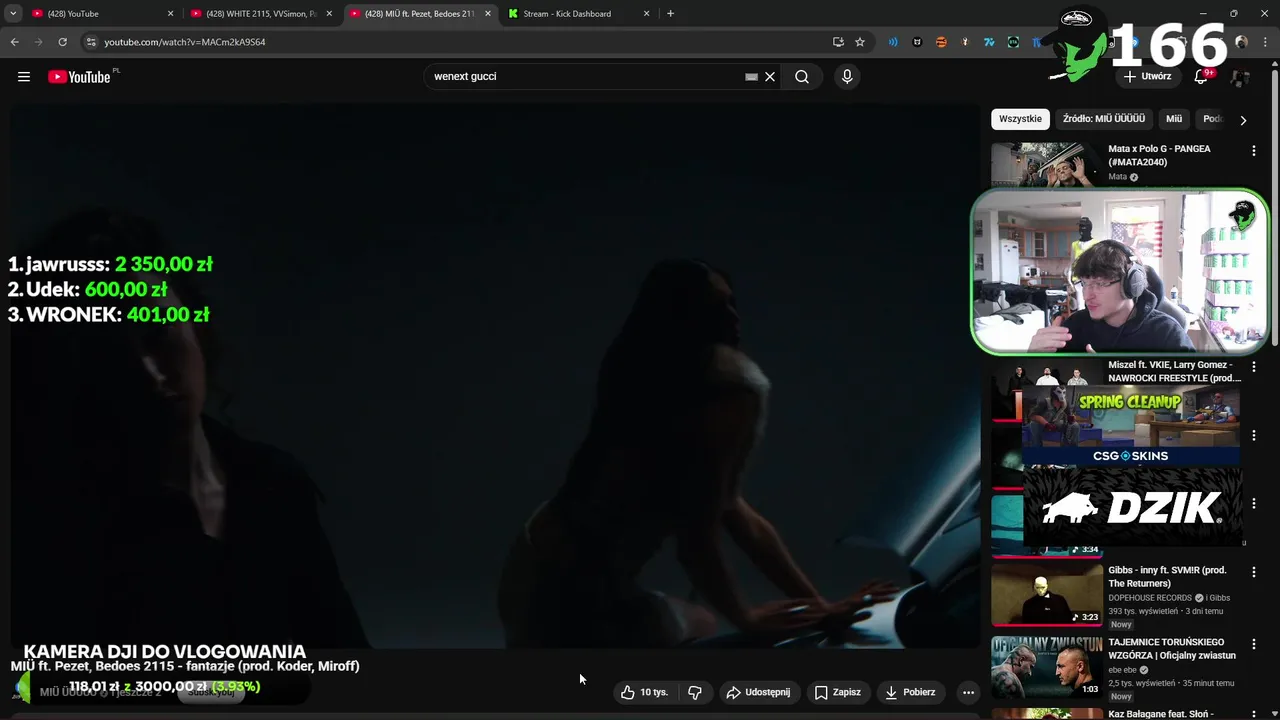Start voice search with the microphone
The image size is (1280, 720).
pos(847,77)
